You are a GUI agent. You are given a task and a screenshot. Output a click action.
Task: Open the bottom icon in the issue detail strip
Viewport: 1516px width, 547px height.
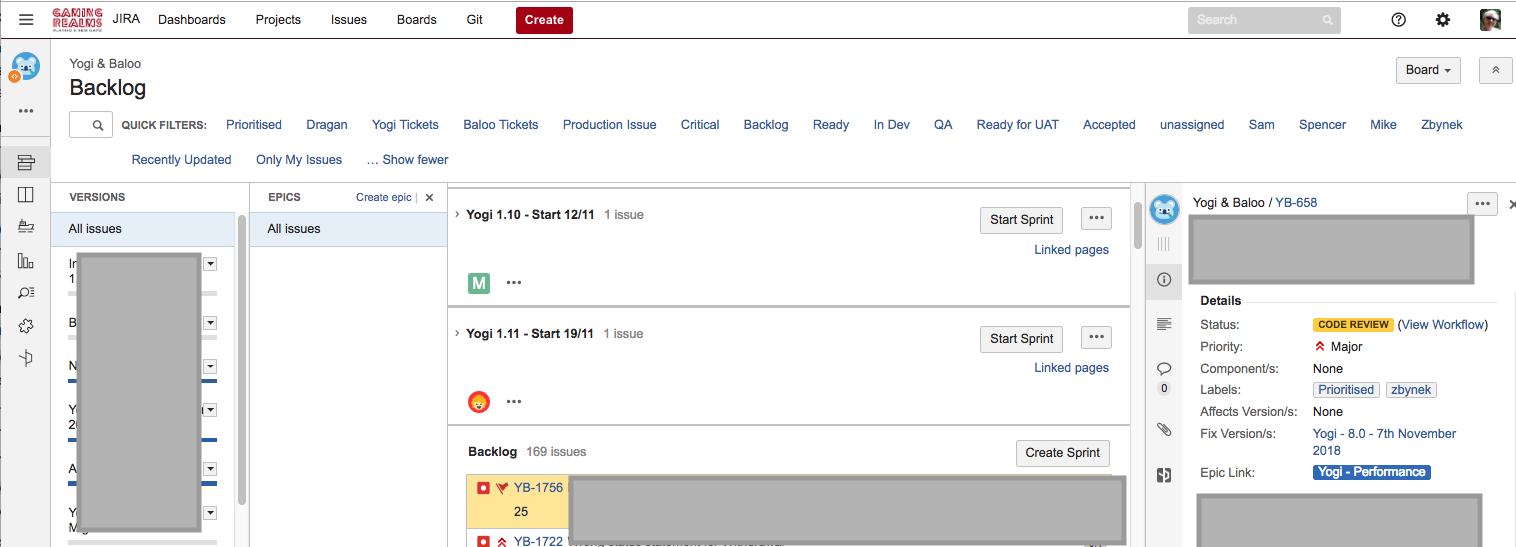coord(1164,475)
